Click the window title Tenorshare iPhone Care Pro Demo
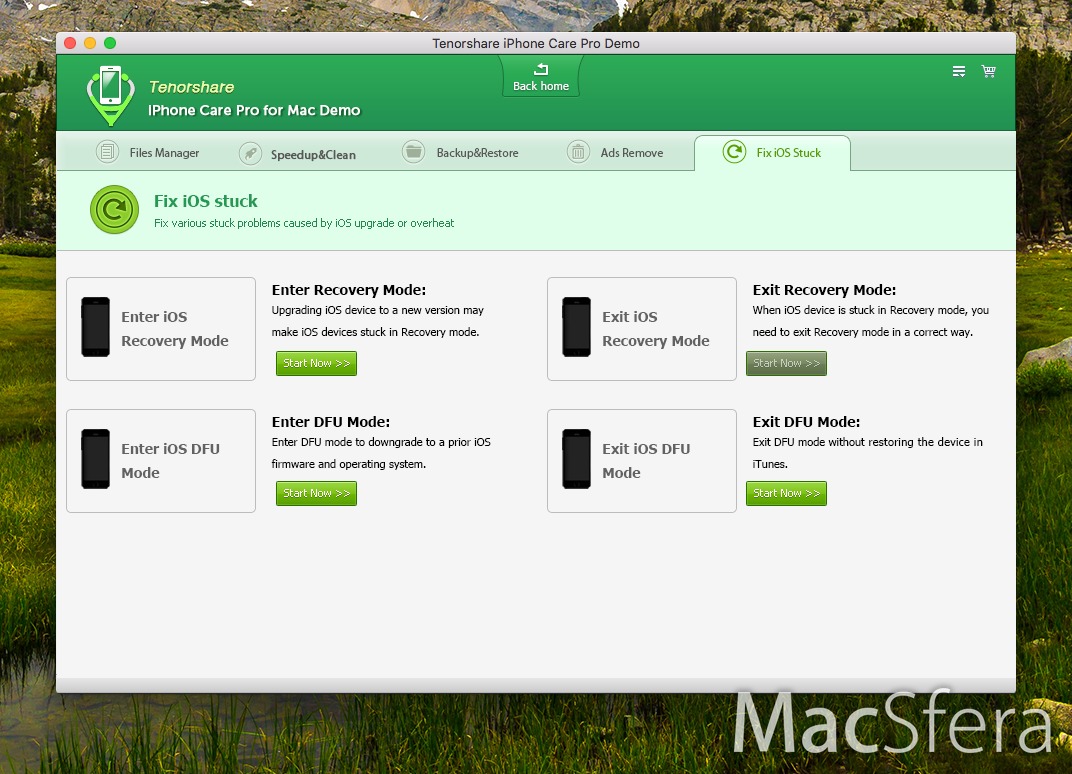The height and width of the screenshot is (774, 1072). click(x=536, y=43)
